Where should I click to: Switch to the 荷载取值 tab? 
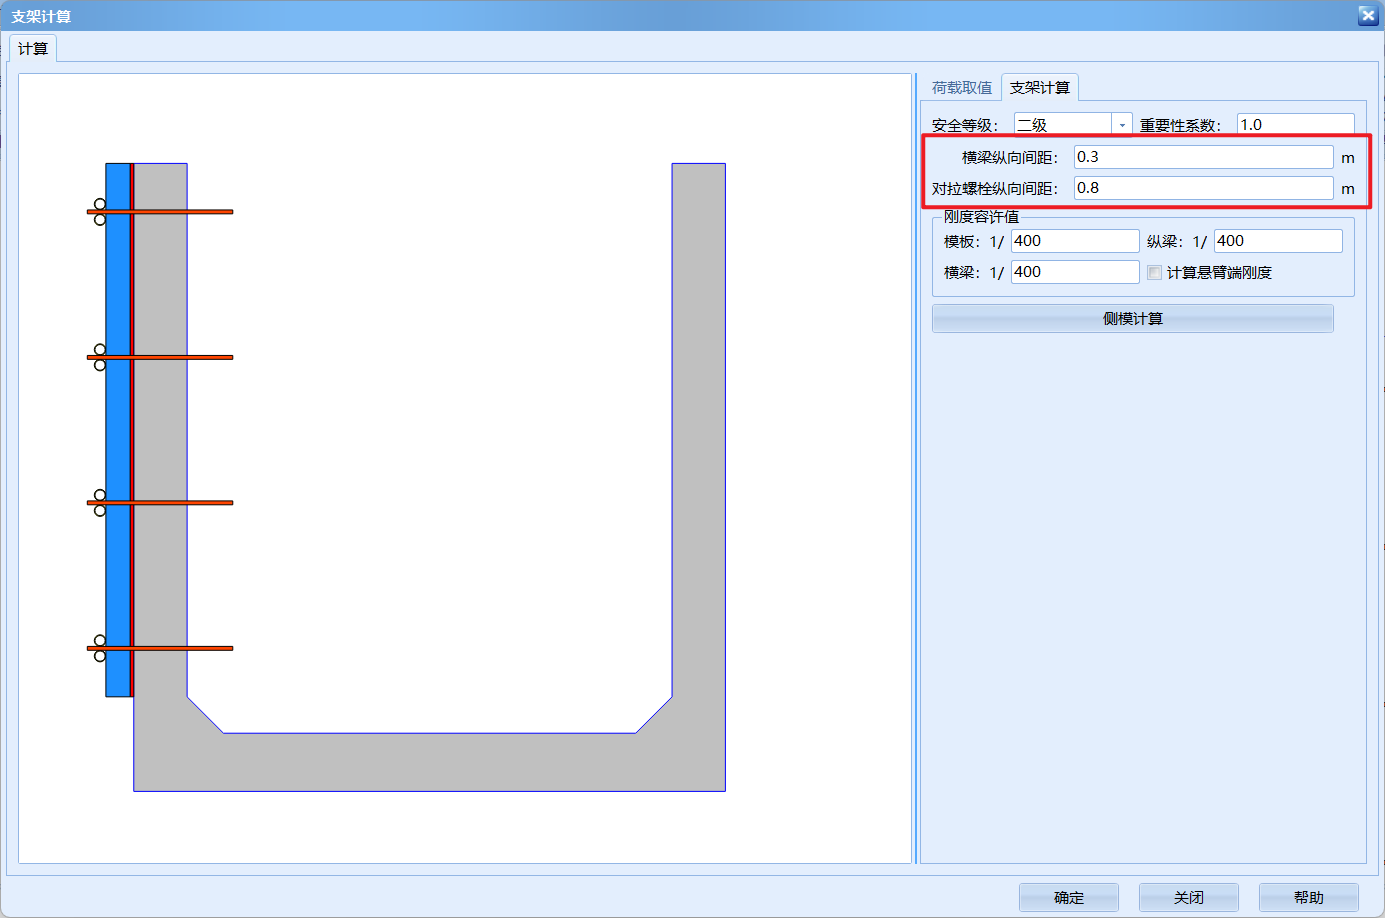point(961,88)
